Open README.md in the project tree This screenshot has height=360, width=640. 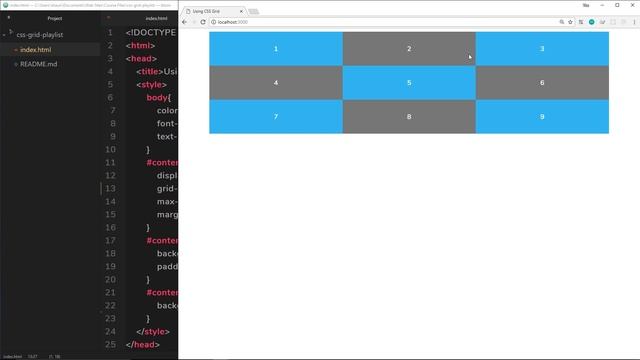(38, 64)
